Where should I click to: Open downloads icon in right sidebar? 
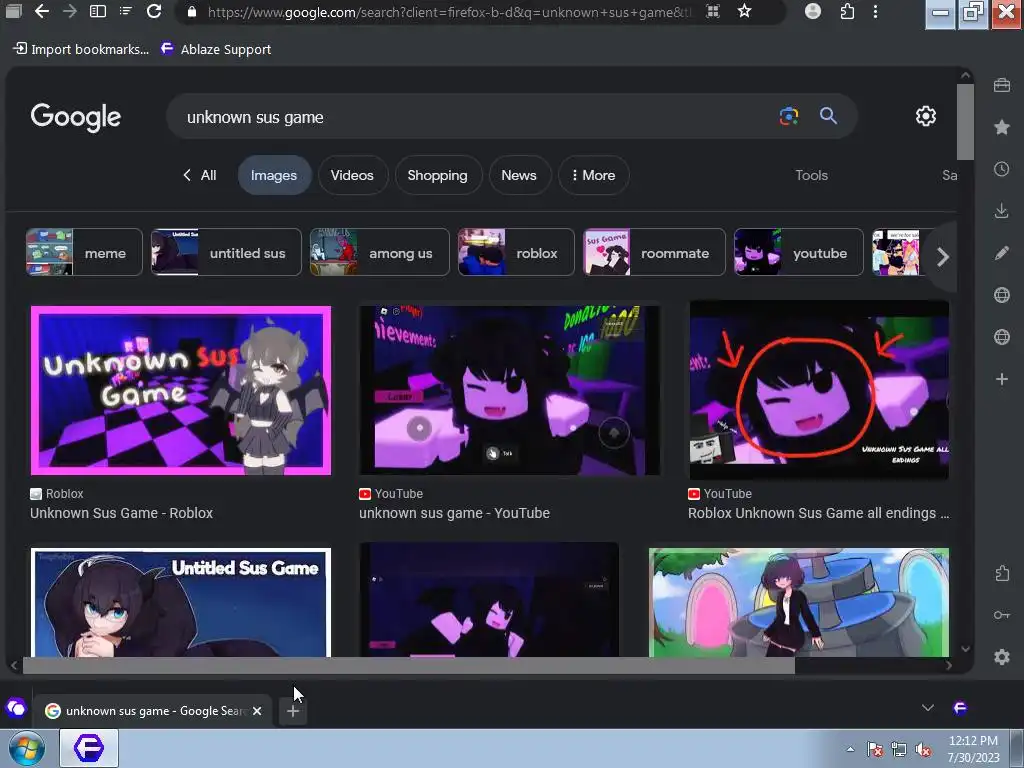(x=1002, y=211)
